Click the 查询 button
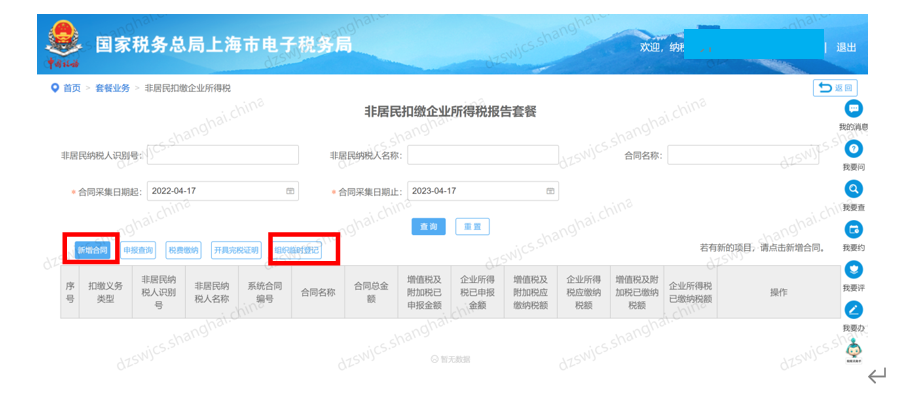 [x=429, y=227]
